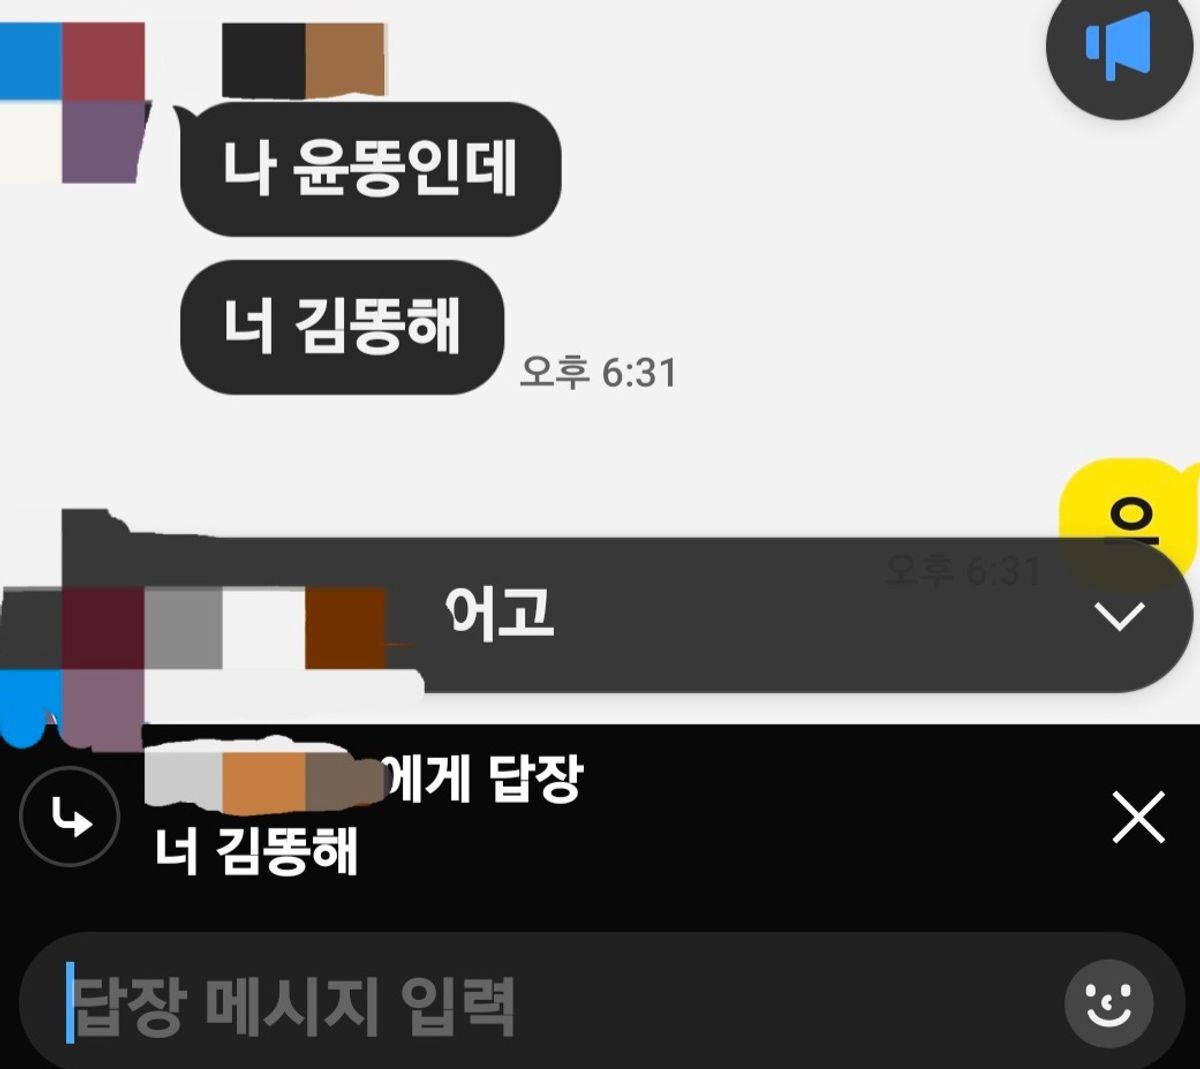Viewport: 1200px width, 1069px height.
Task: Place cursor at blue caret in input
Action: [x=70, y=1003]
